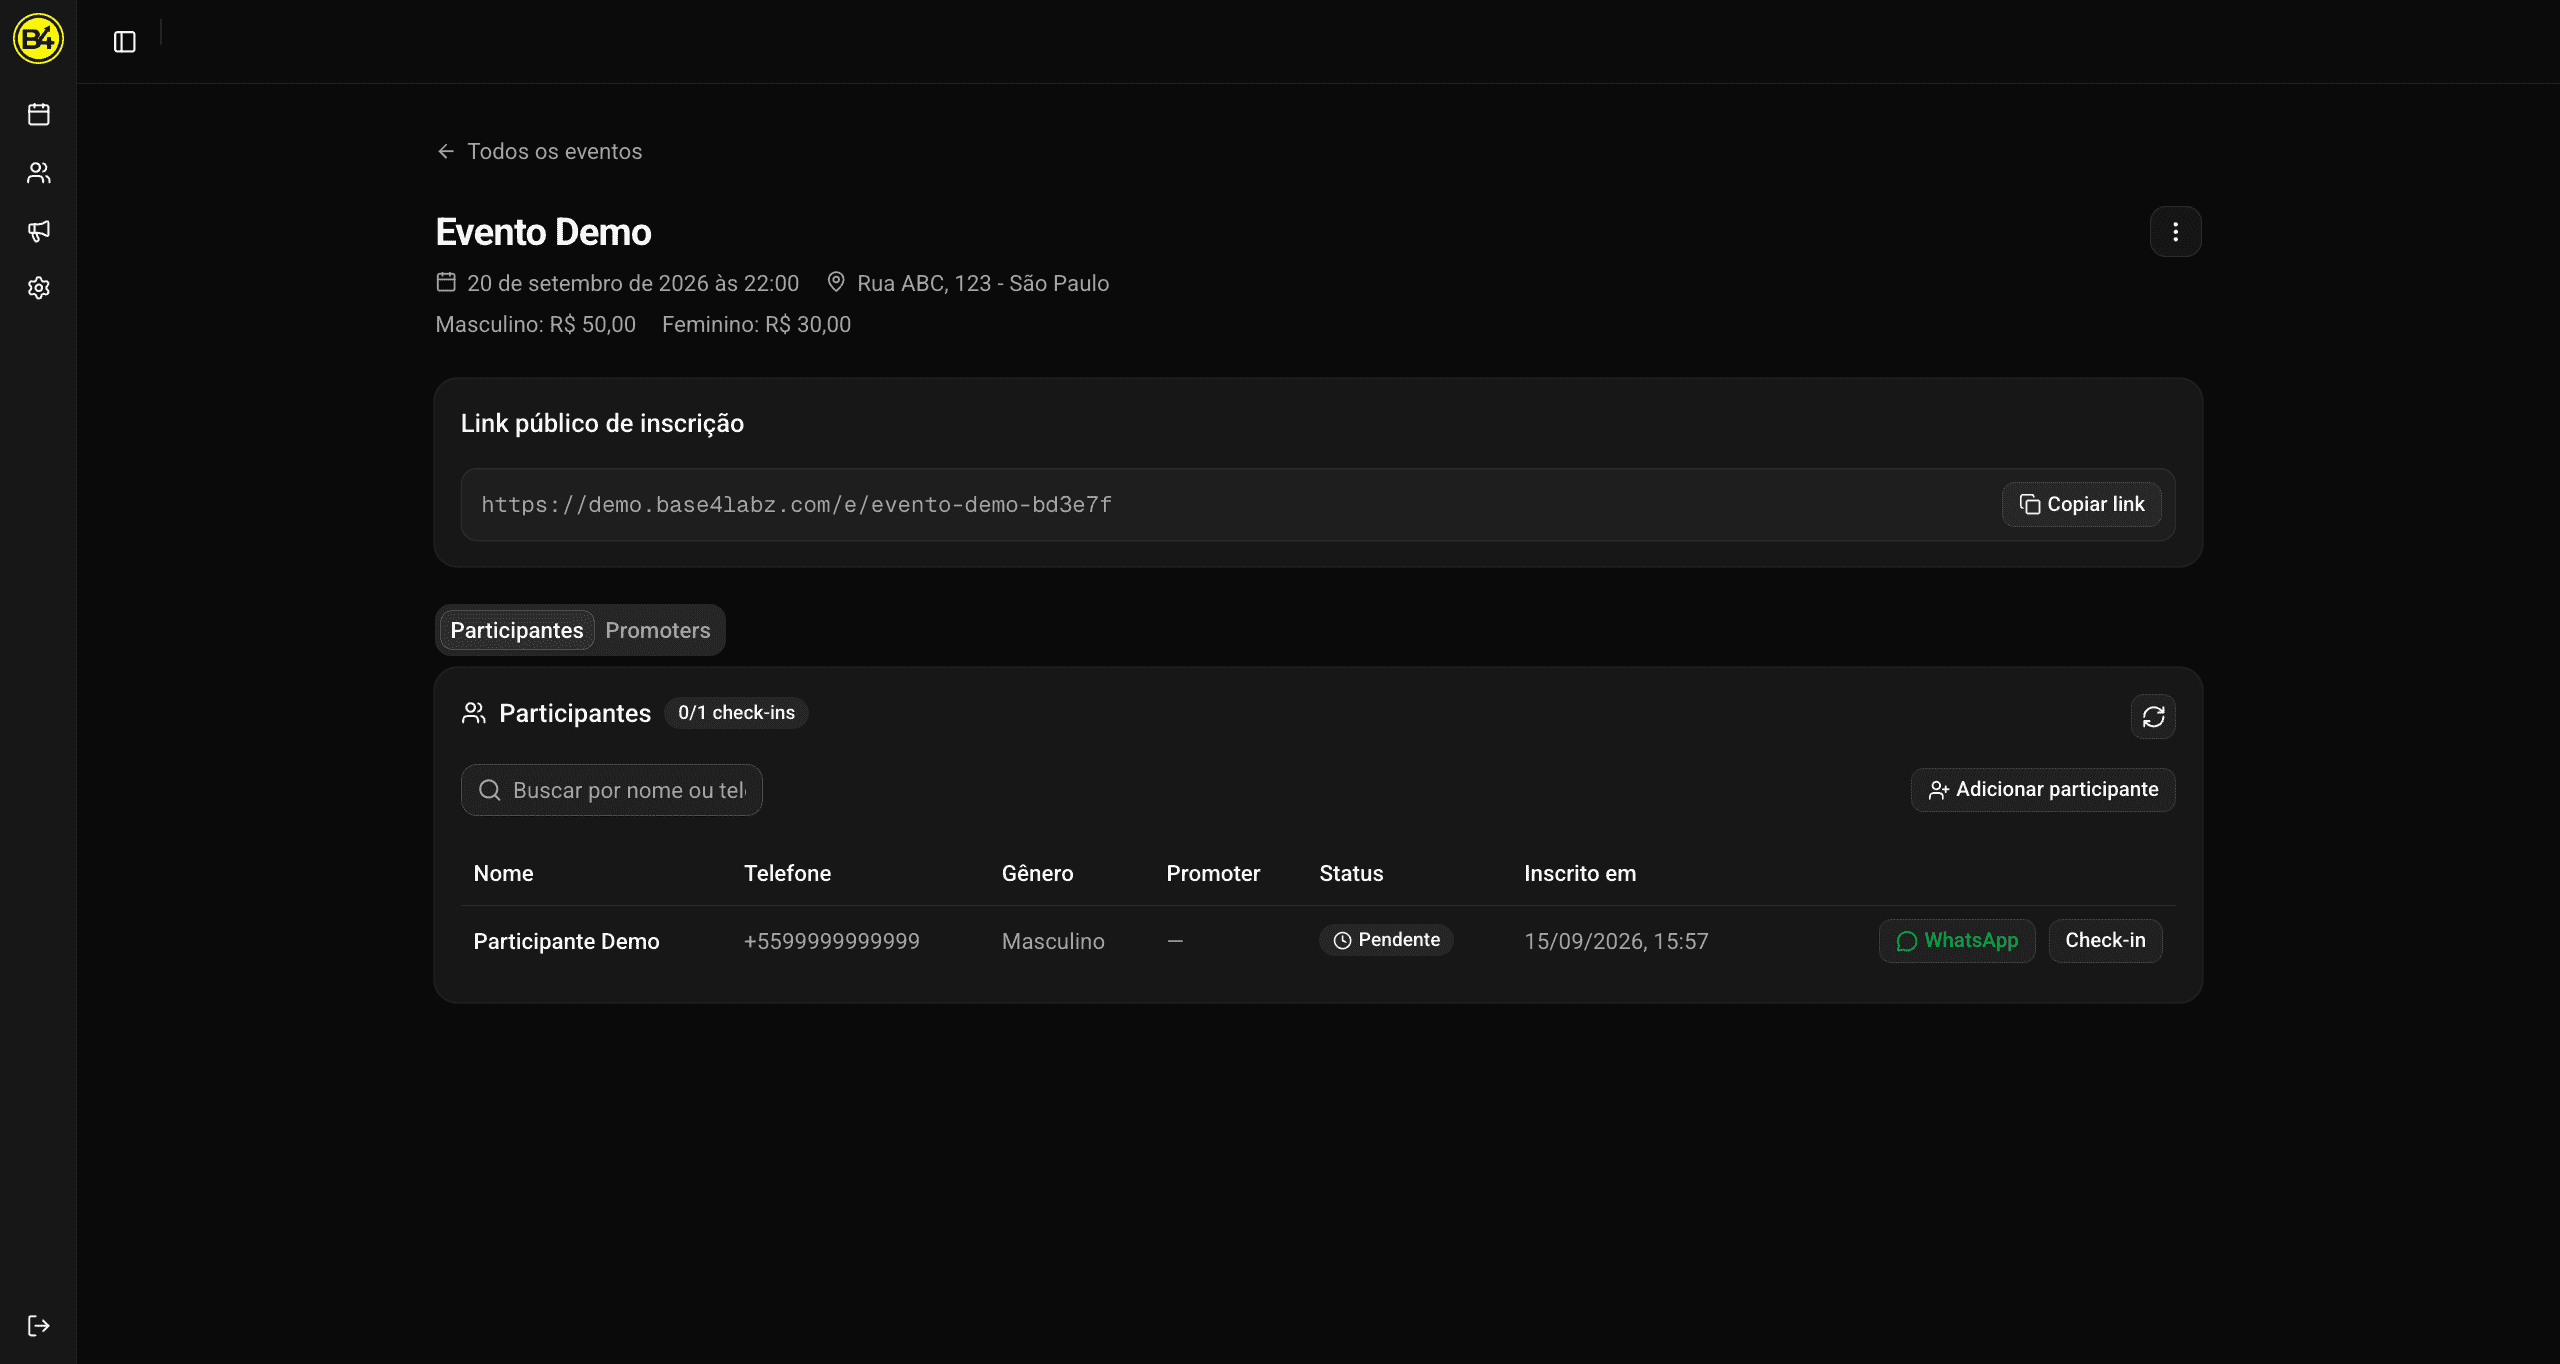
Task: Check in Participante Demo
Action: pyautogui.click(x=2105, y=941)
